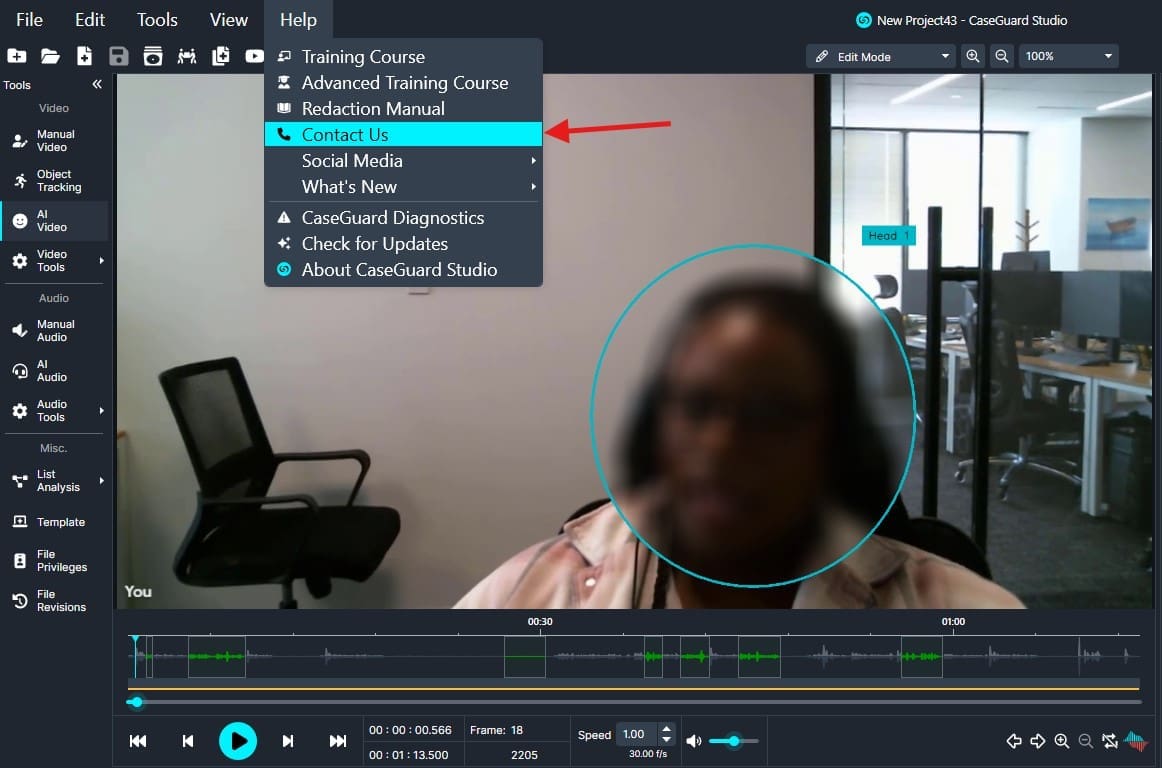The width and height of the screenshot is (1162, 768).
Task: Mute audio using the speaker icon
Action: click(x=694, y=741)
